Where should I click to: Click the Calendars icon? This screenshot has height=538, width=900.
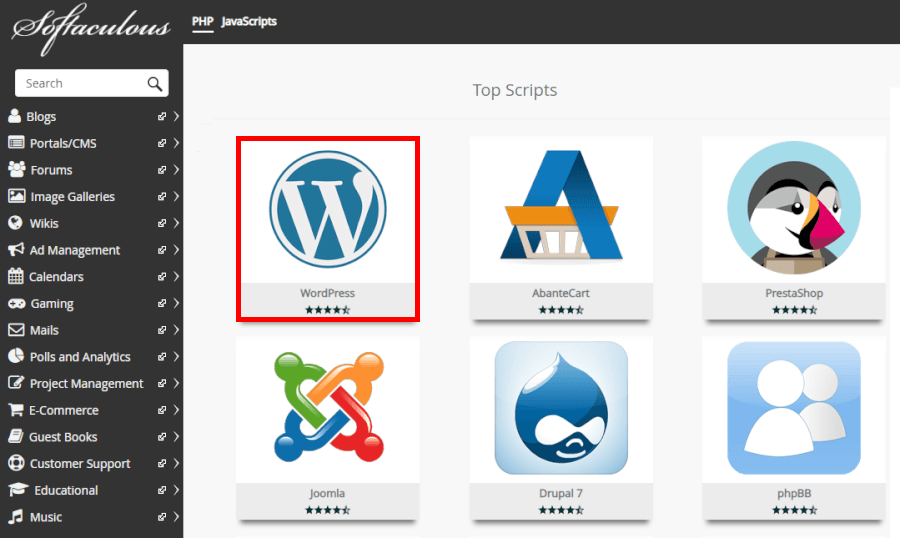pos(15,276)
